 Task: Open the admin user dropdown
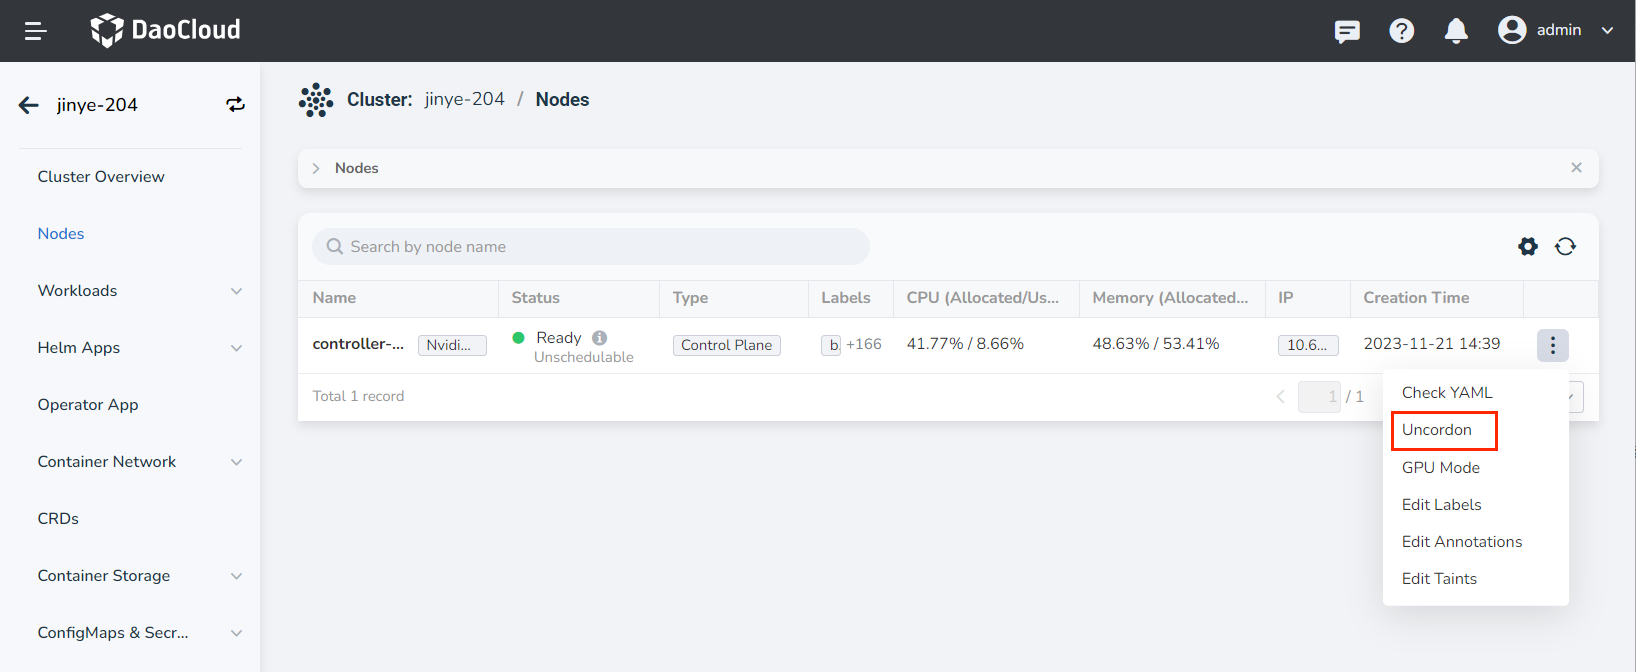(1556, 30)
